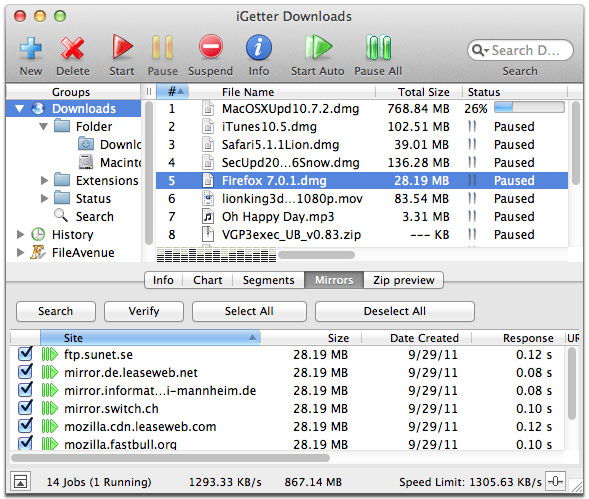Uncheck the mozilla.cdn.leaseweb.com mirror checkbox

[x=25, y=426]
